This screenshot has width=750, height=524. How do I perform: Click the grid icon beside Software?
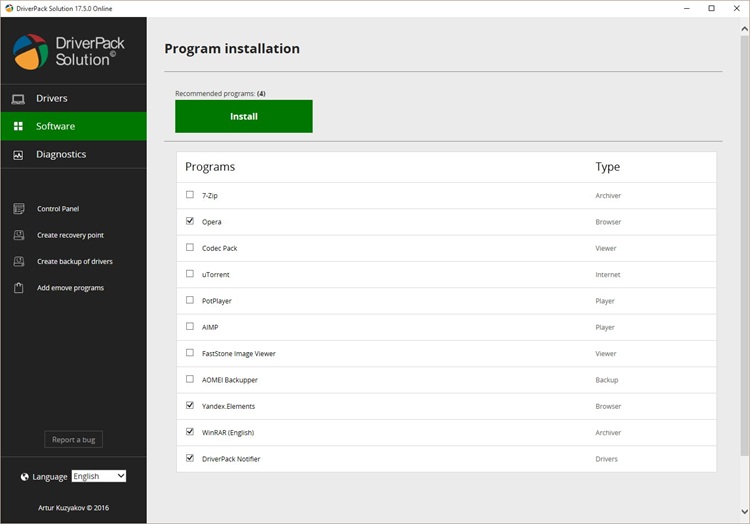click(18, 127)
